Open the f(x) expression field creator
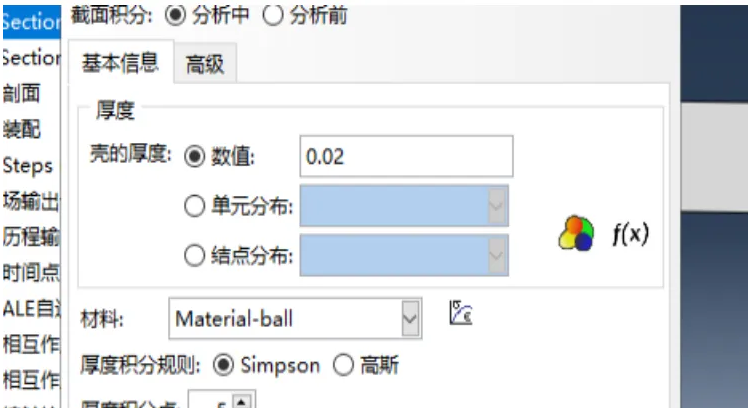Screen dimensions: 748x408 click(x=630, y=234)
